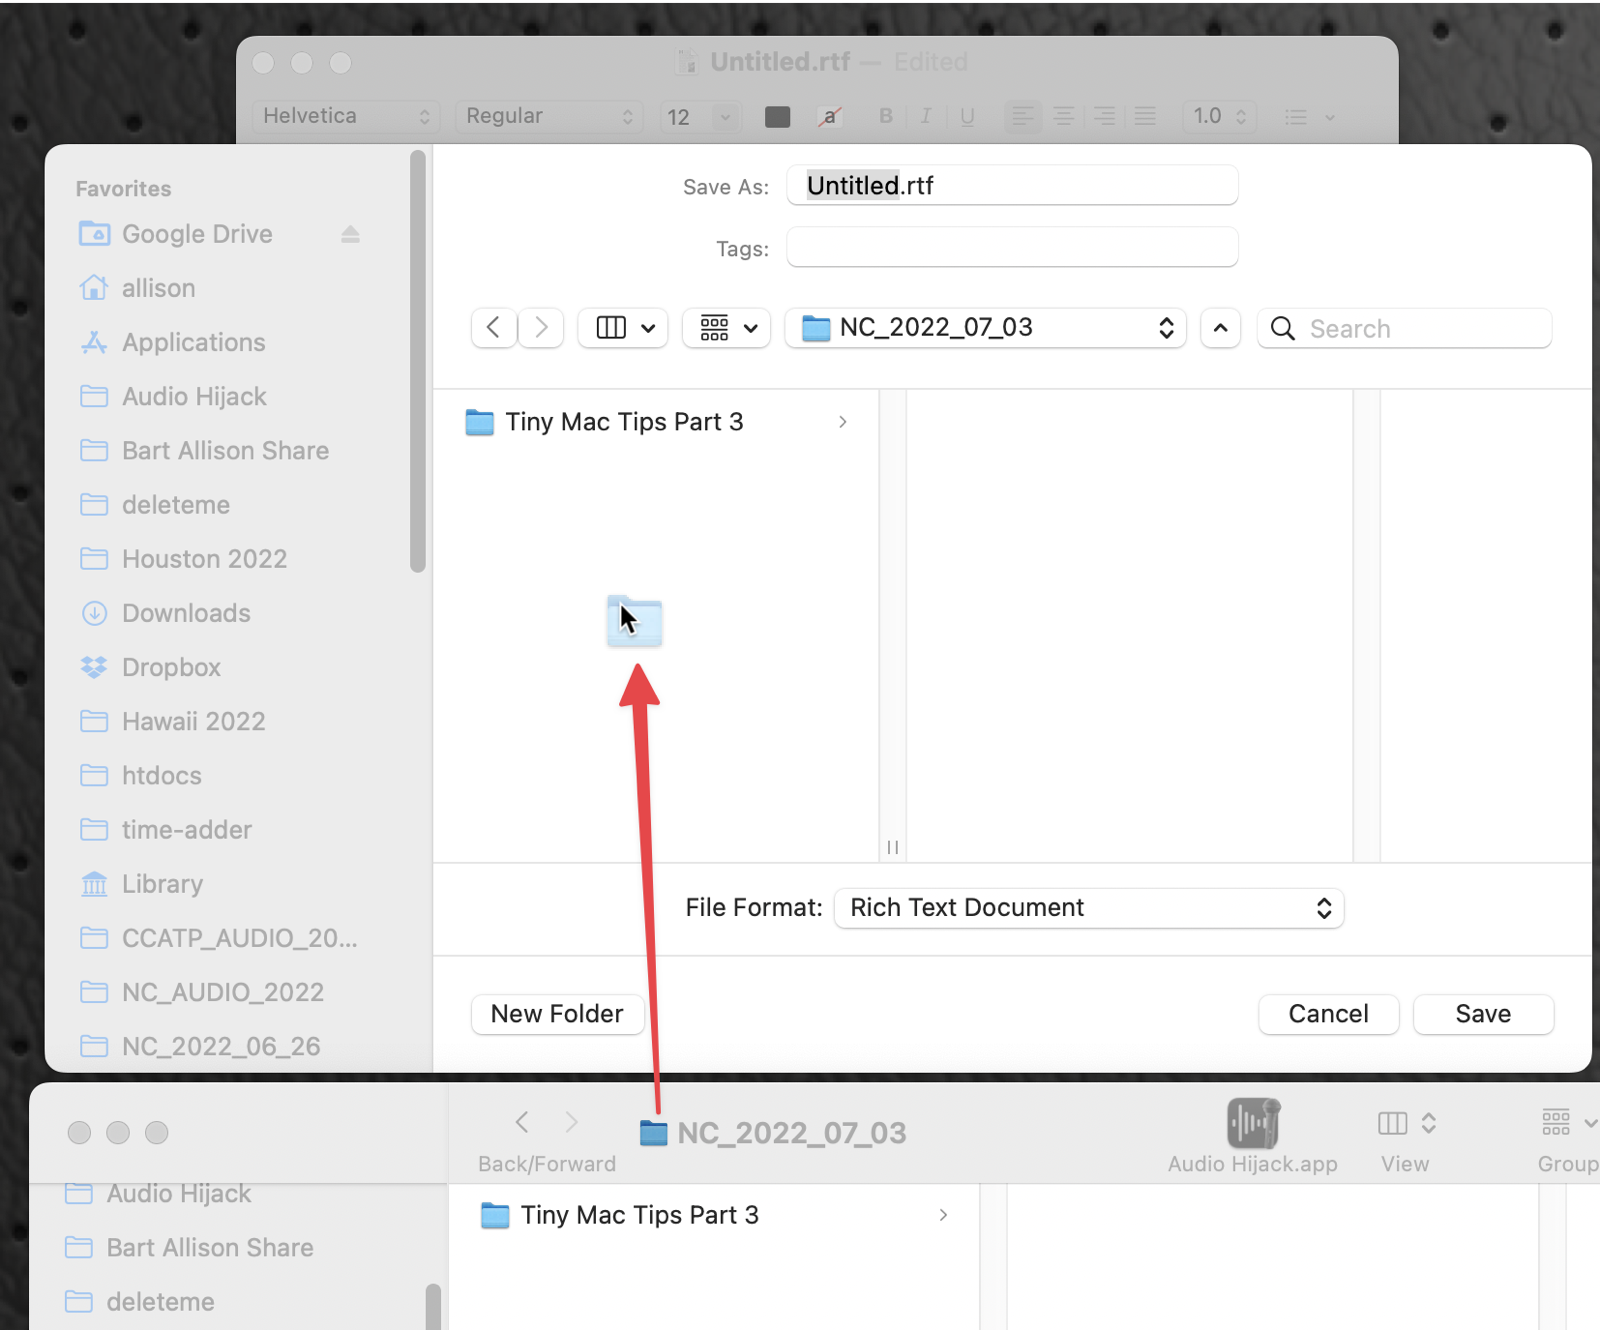Cancel the save dialog
The width and height of the screenshot is (1600, 1330).
(1328, 1014)
